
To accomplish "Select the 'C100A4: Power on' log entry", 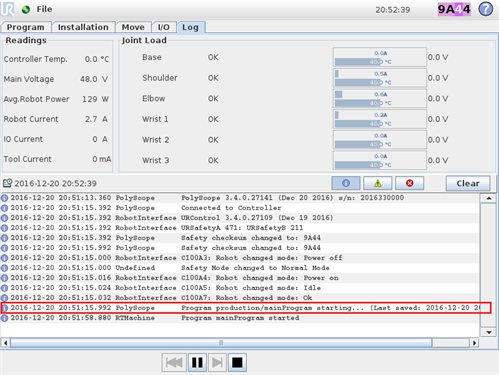I will coord(240,278).
